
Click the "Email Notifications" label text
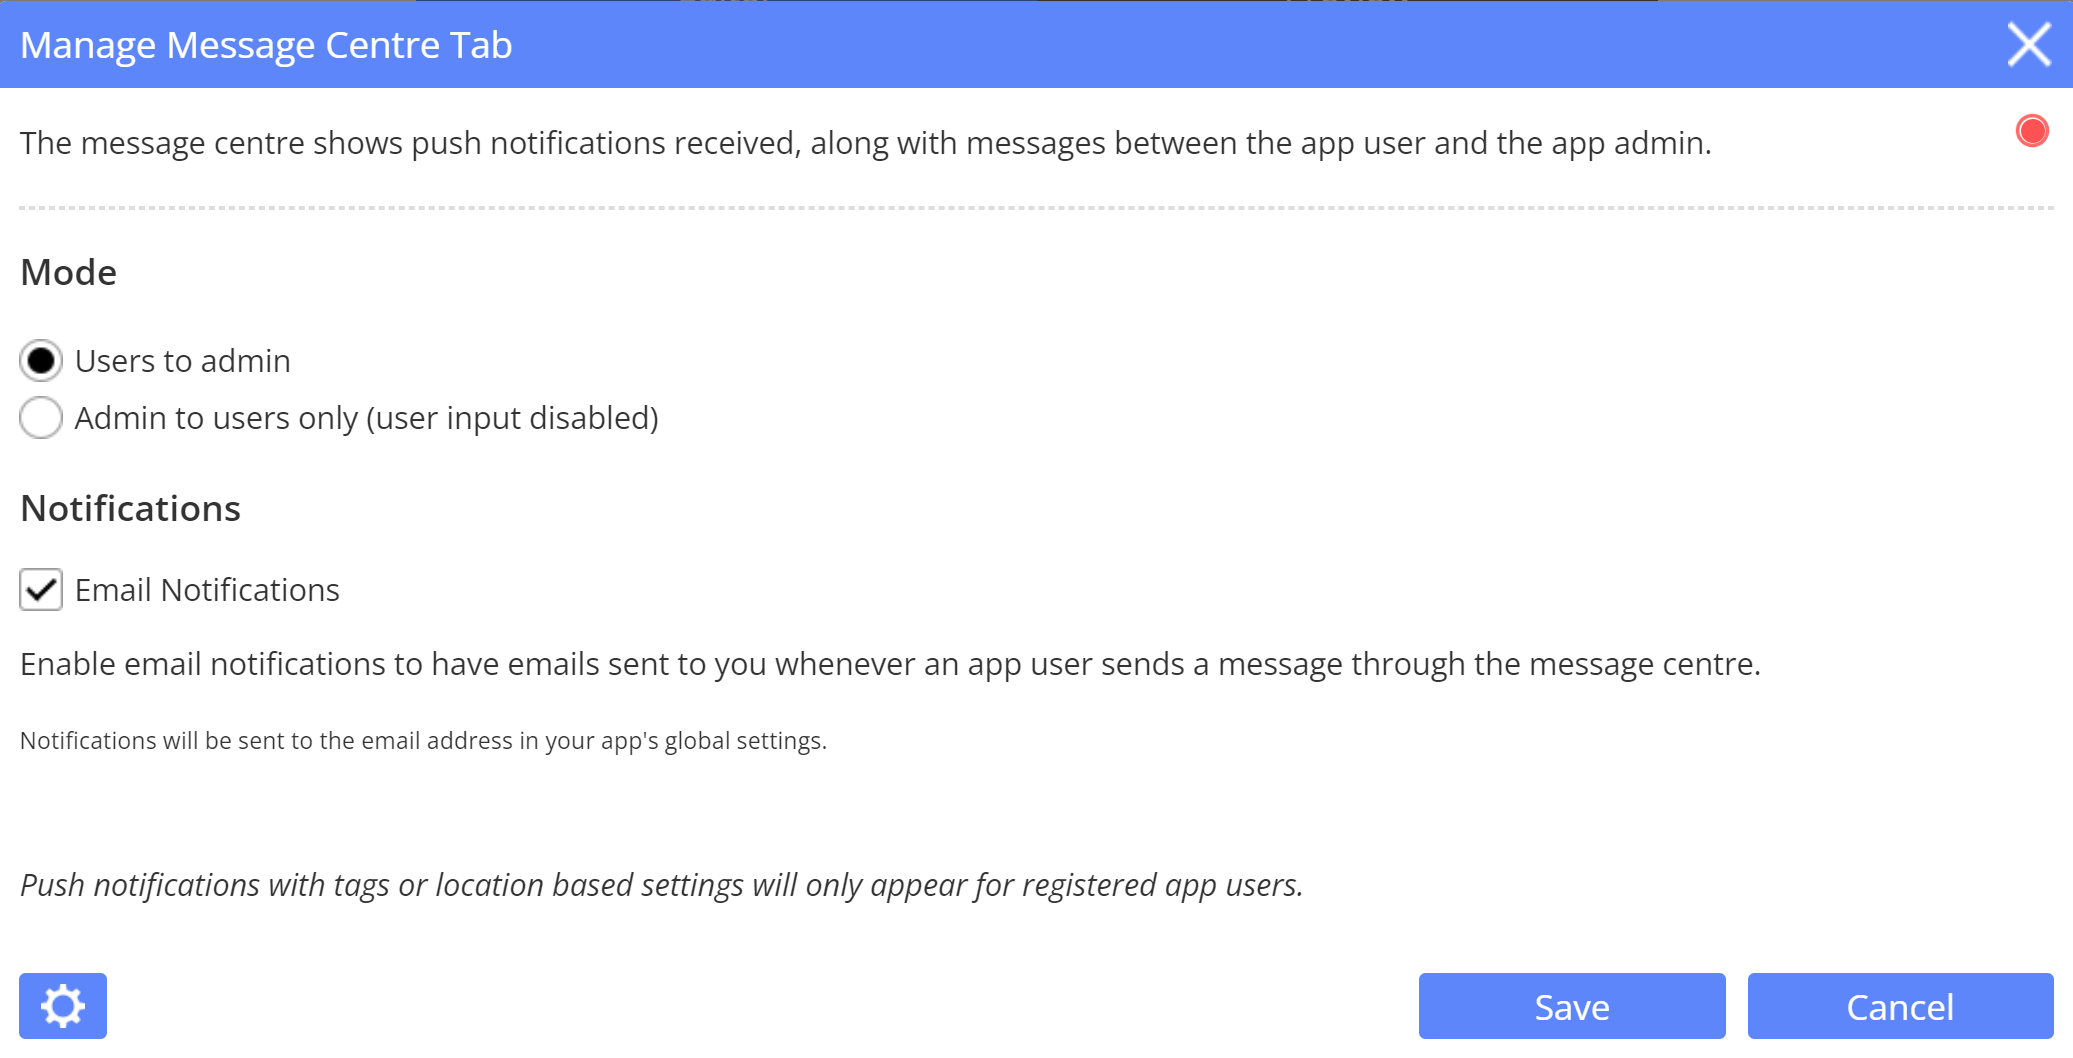207,590
